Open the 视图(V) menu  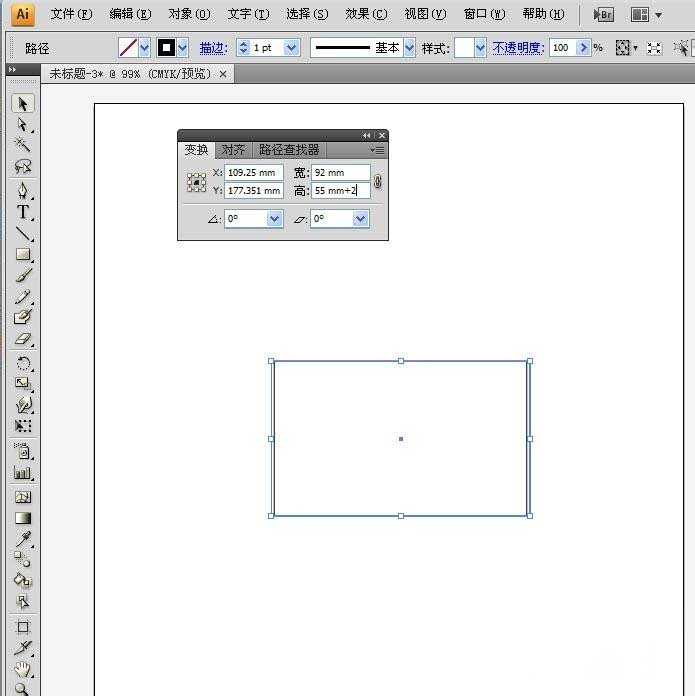[x=426, y=14]
